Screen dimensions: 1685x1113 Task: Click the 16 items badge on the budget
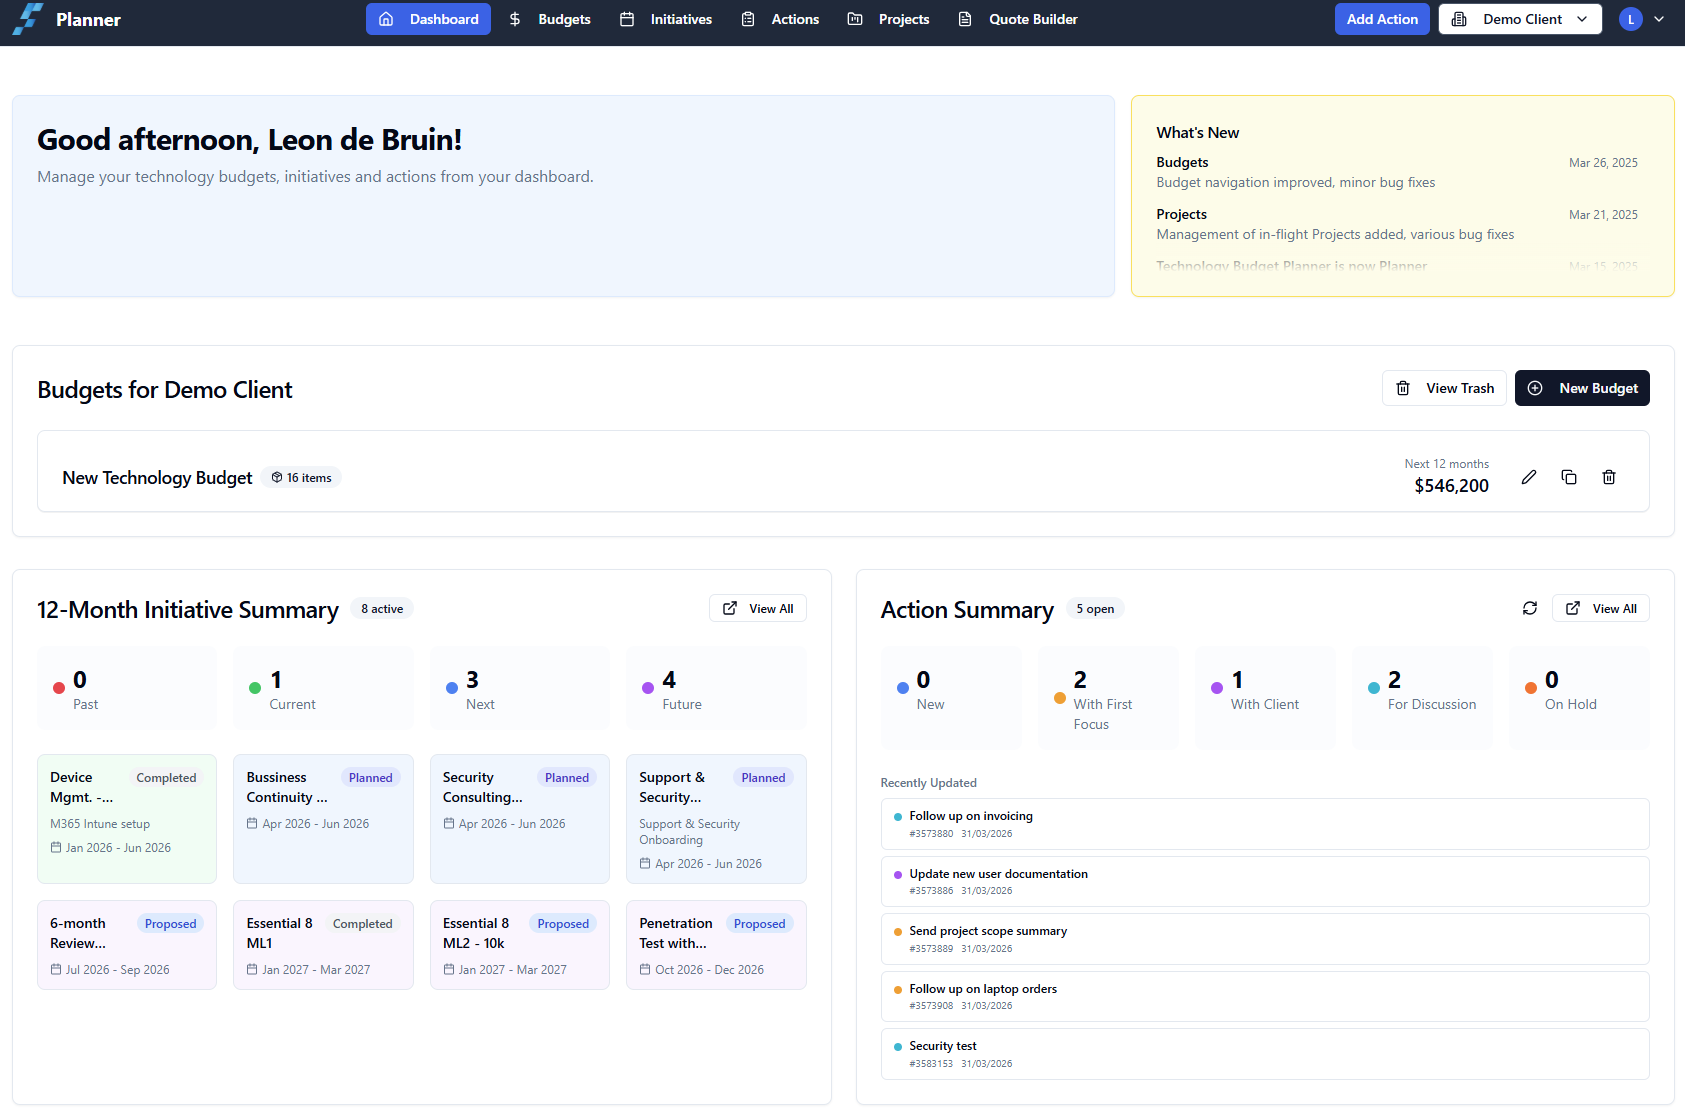pos(301,477)
